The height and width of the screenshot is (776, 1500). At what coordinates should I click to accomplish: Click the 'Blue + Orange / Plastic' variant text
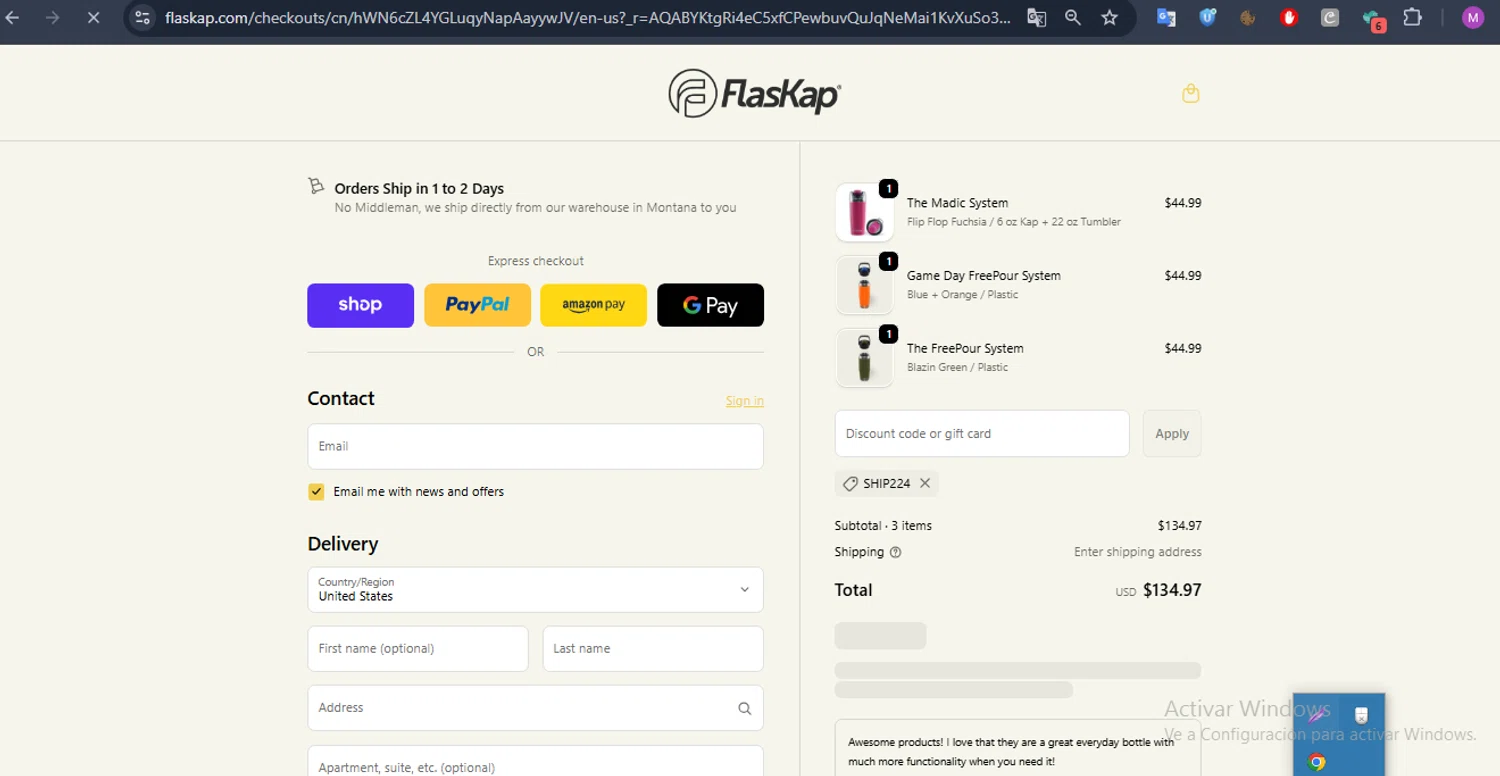(962, 295)
